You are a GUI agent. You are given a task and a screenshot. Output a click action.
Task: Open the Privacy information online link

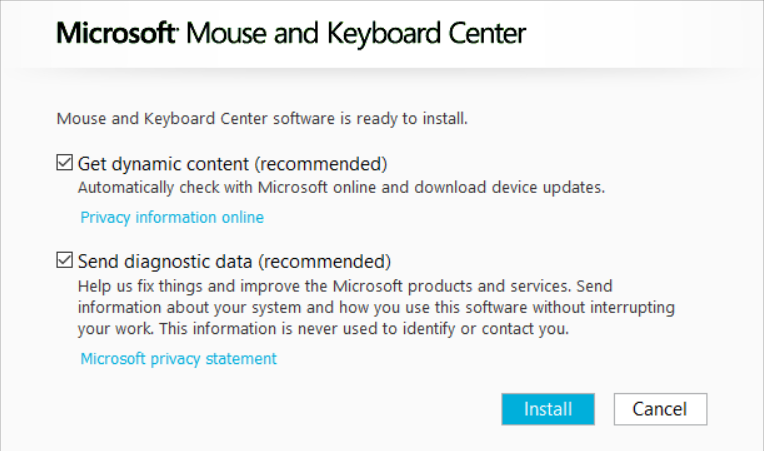(x=172, y=217)
